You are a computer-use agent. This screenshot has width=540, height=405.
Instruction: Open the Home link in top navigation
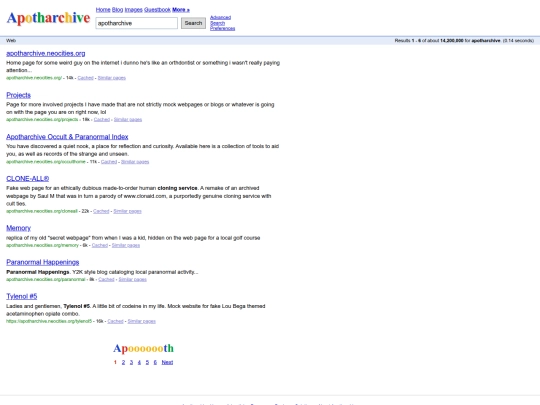pos(103,10)
